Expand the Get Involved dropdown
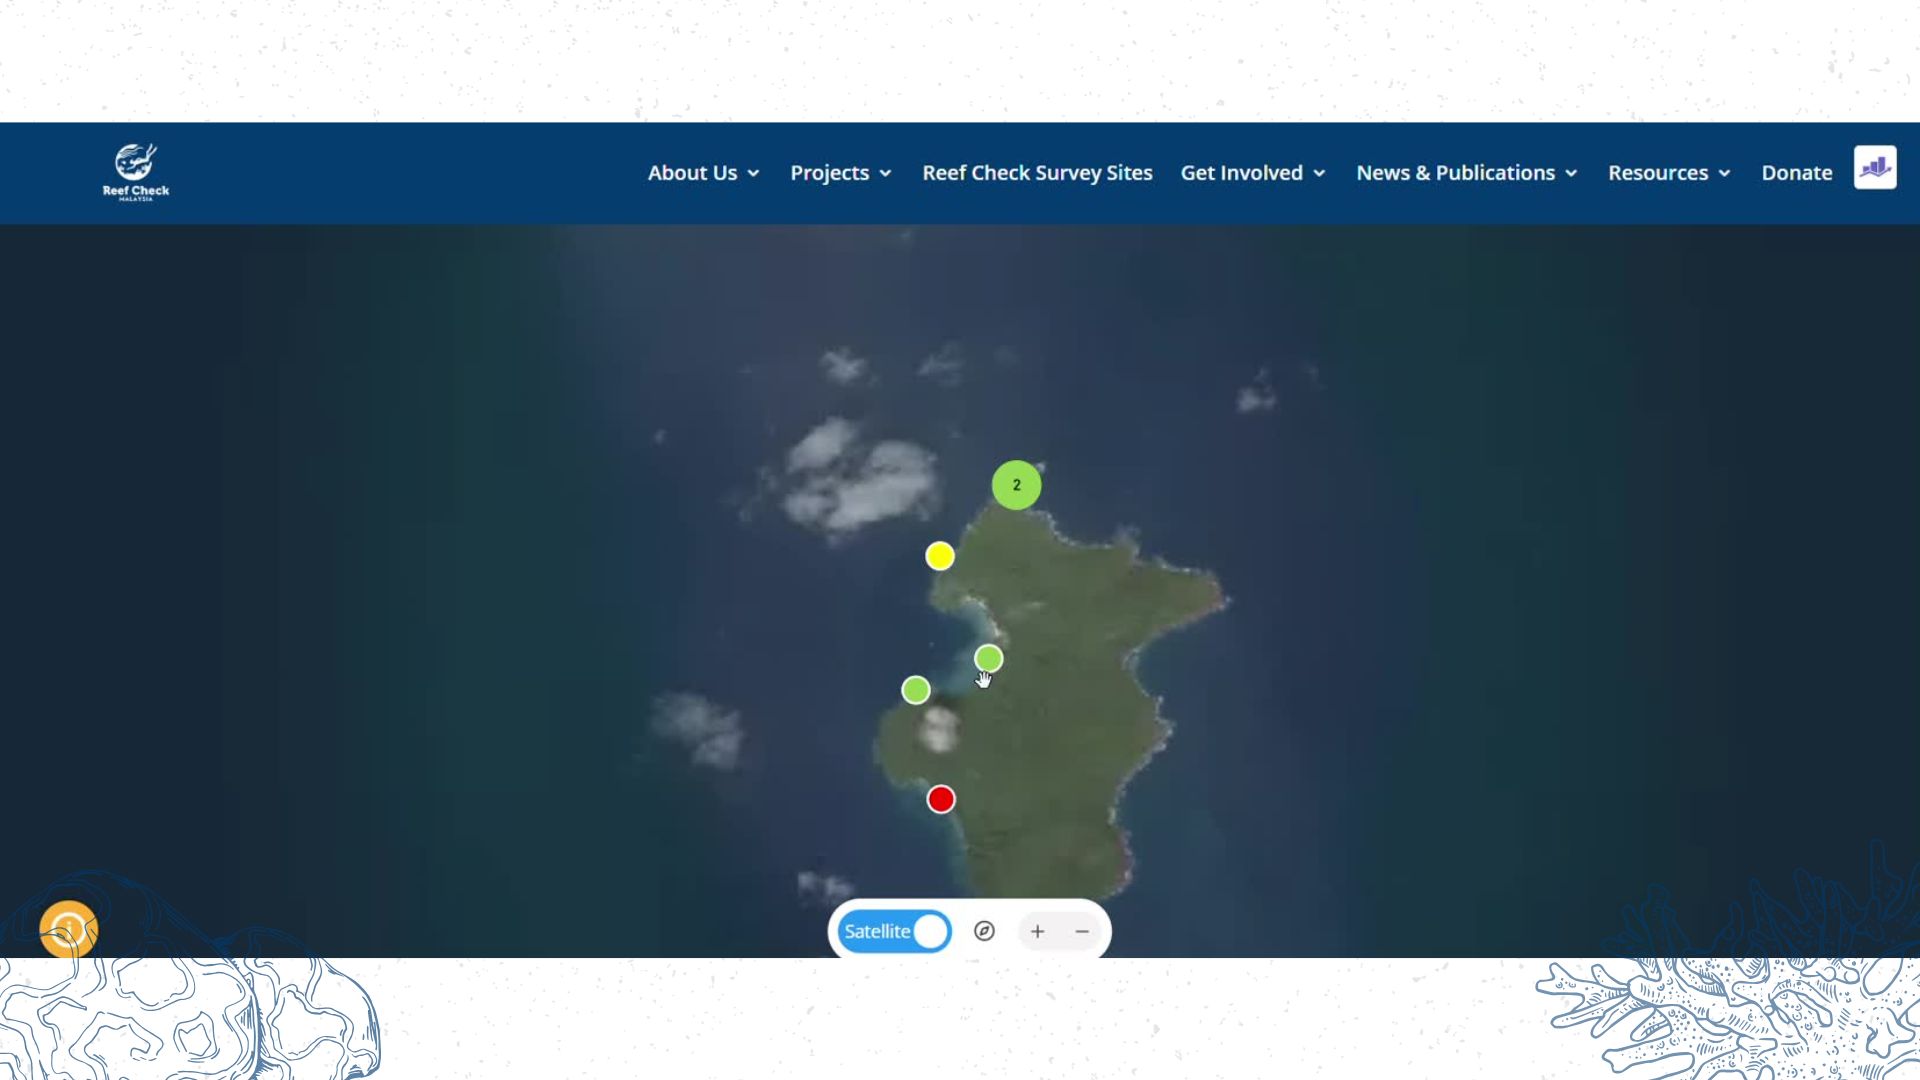This screenshot has width=1920, height=1080. [x=1253, y=173]
